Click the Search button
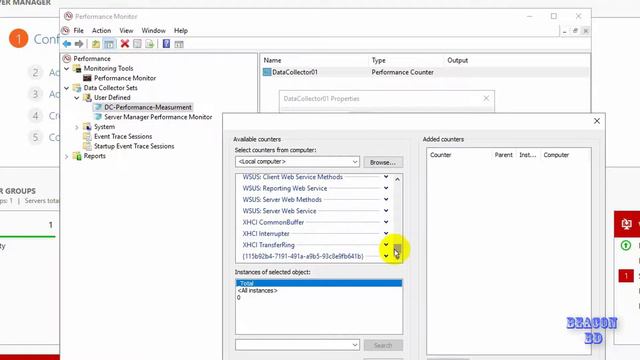640x360 pixels. click(383, 345)
